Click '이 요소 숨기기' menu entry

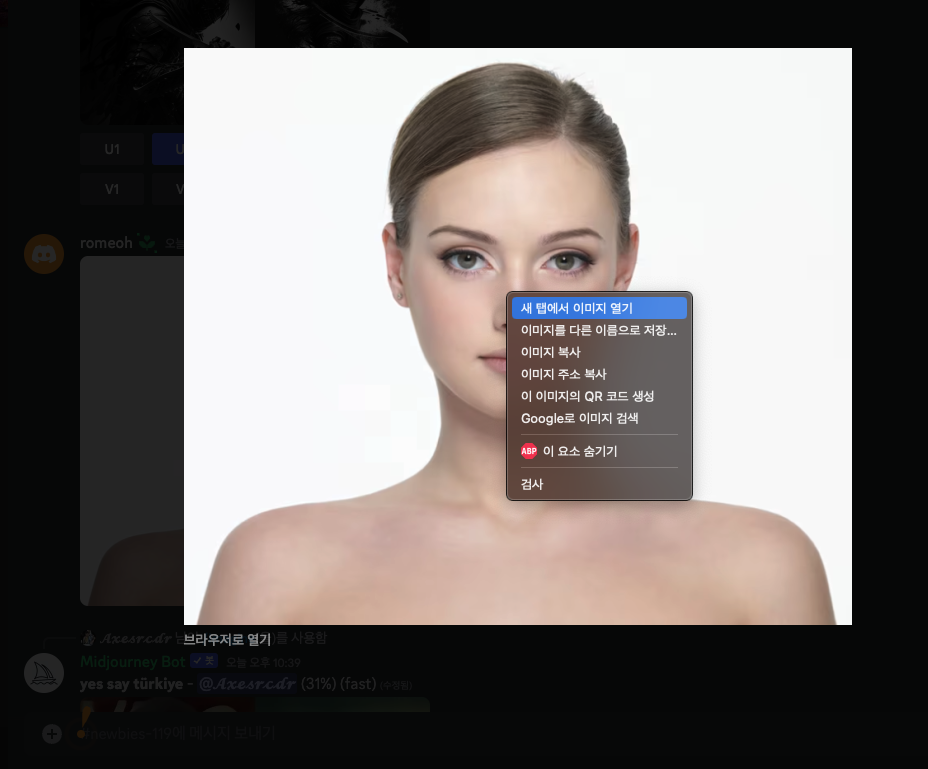pyautogui.click(x=599, y=451)
